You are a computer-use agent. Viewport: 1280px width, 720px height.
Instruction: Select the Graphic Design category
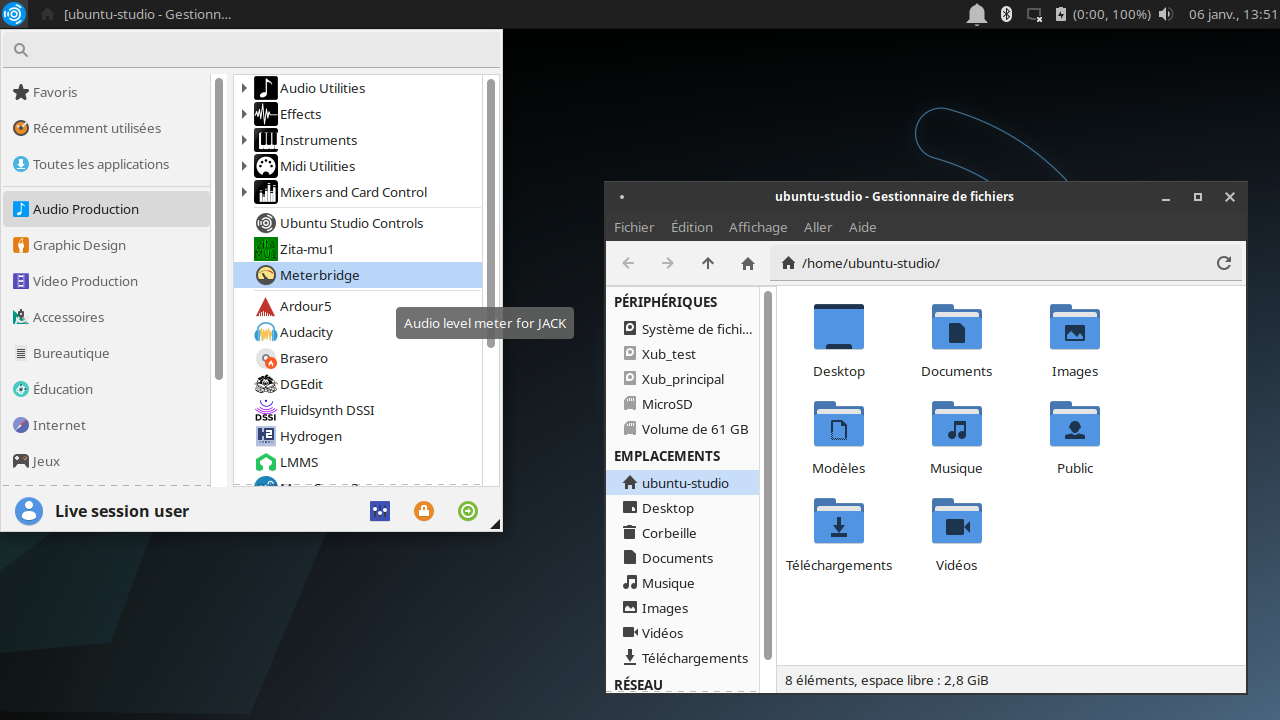[79, 245]
